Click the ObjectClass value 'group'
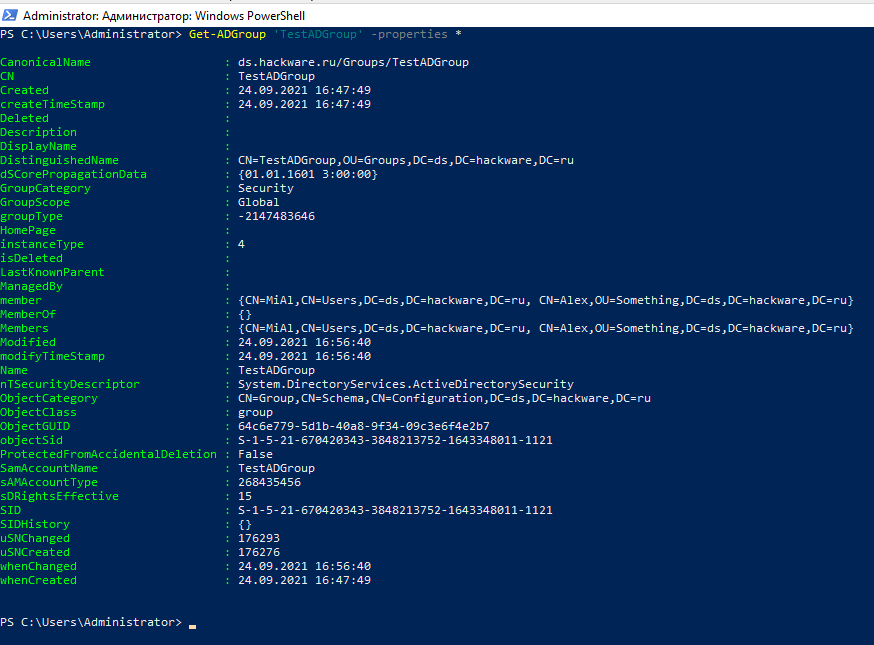874x645 pixels. (x=255, y=412)
